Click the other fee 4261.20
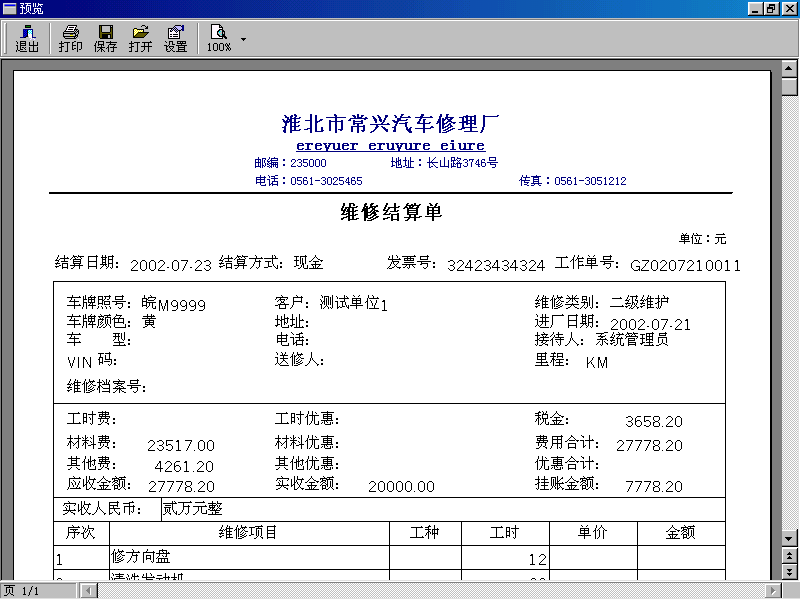Screen dimensions: 800x600 point(184,466)
